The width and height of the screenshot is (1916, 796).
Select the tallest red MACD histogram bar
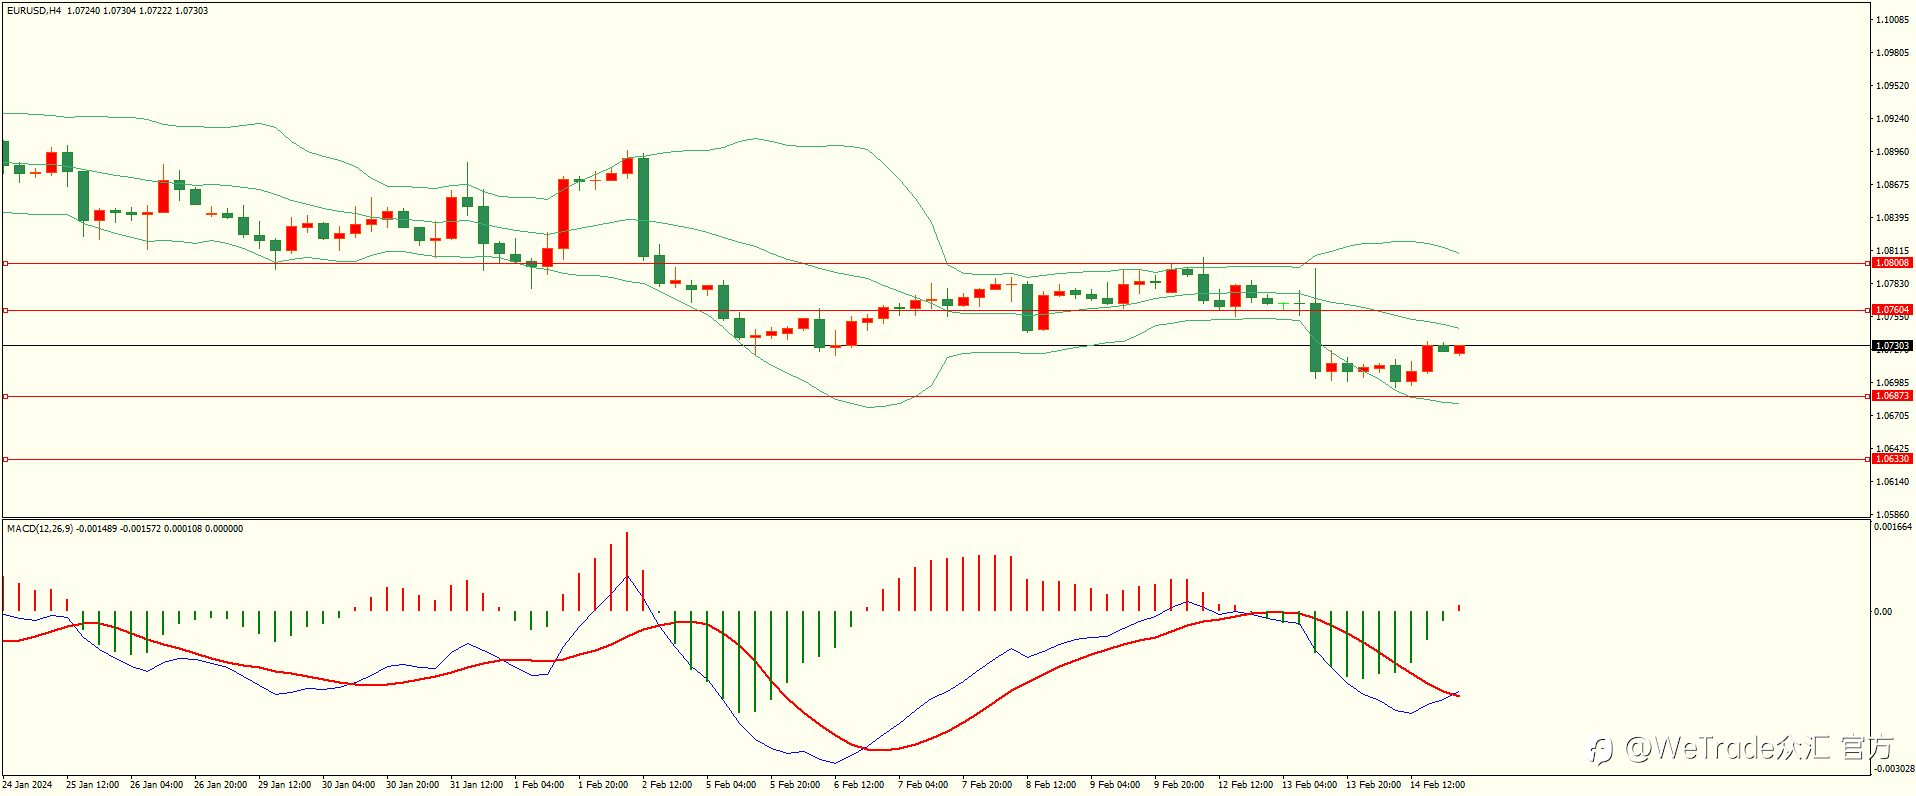[x=627, y=571]
